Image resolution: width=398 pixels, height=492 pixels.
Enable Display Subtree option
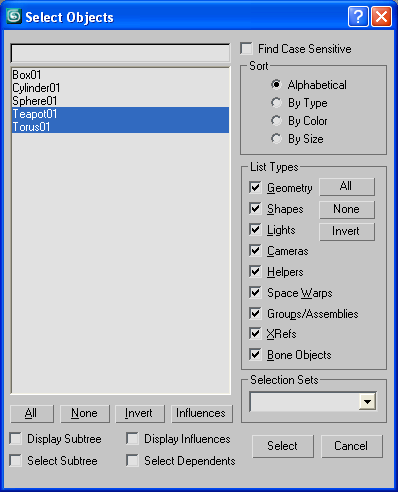click(16, 439)
